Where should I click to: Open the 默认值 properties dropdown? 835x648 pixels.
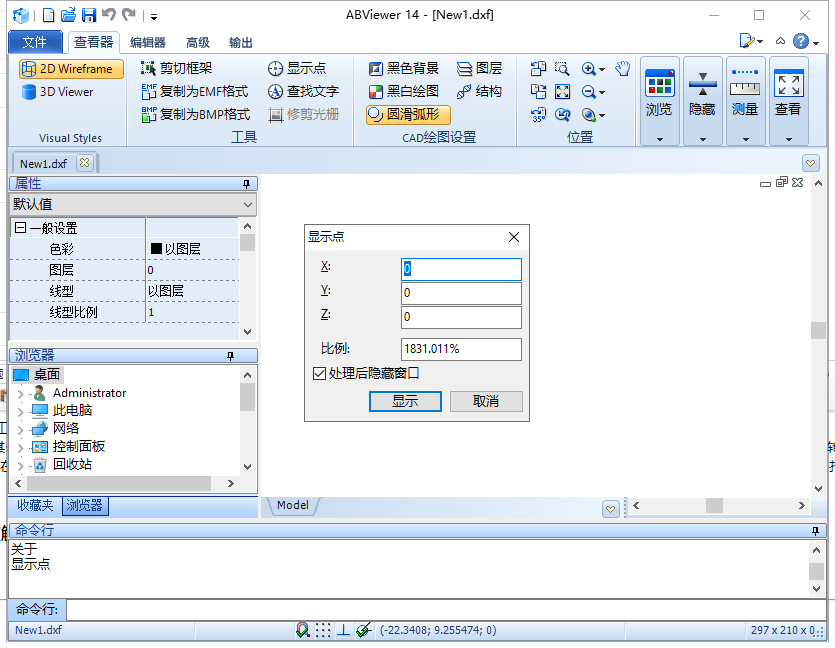(x=245, y=204)
